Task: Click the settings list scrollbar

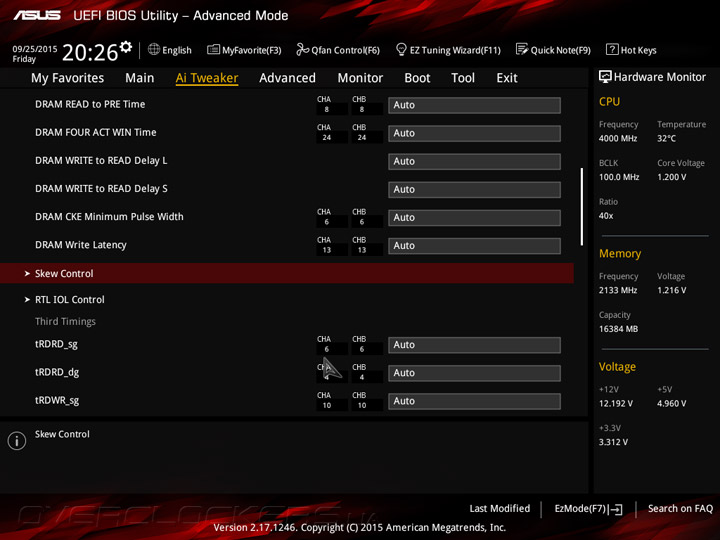Action: [x=582, y=207]
